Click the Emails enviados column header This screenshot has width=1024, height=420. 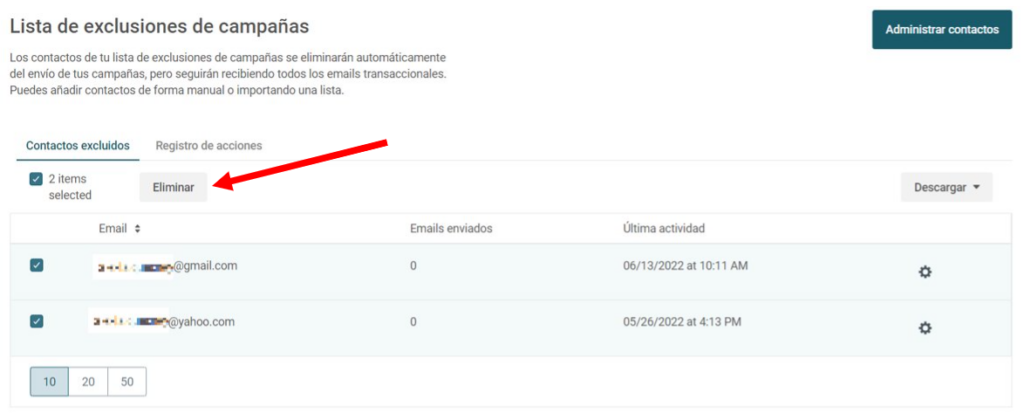tap(451, 229)
